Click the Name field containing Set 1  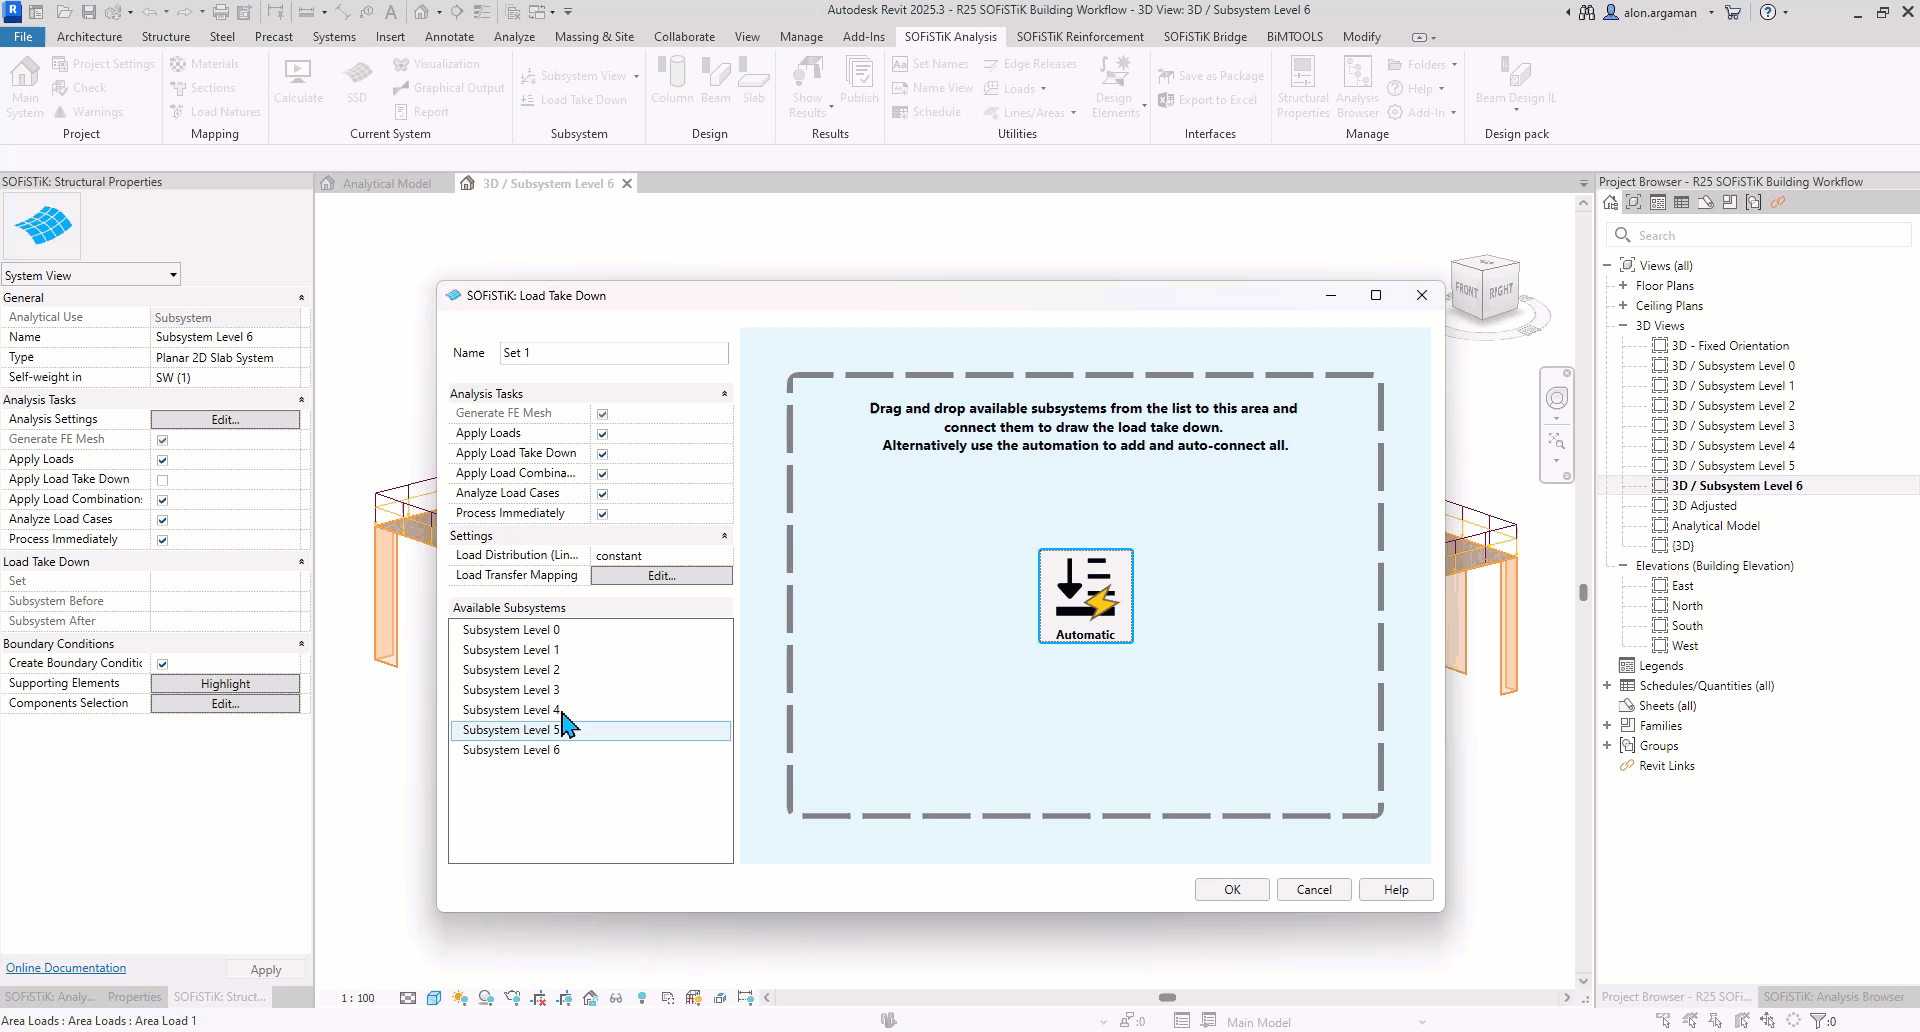[613, 353]
